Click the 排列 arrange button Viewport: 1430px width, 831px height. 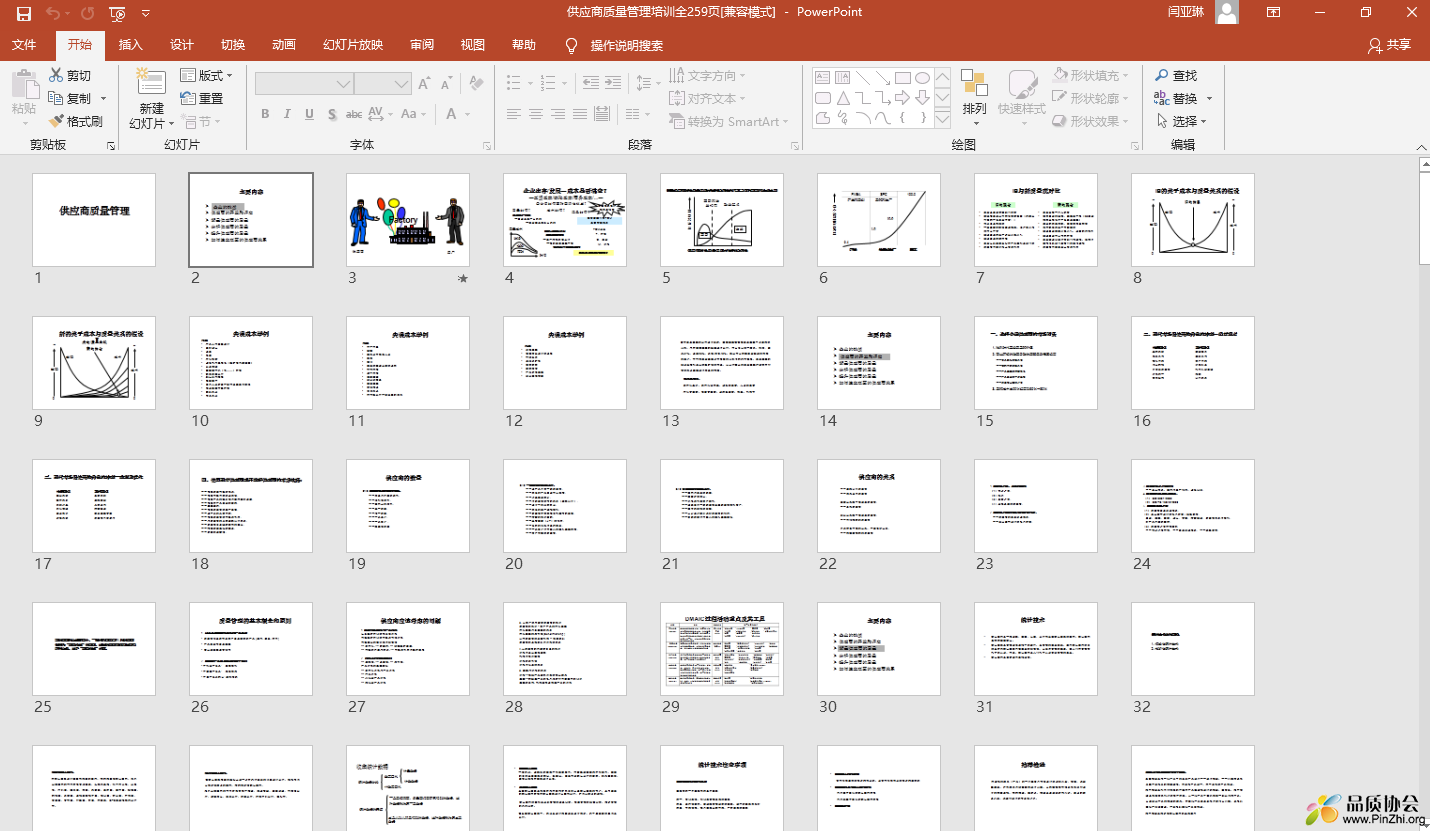coord(974,97)
